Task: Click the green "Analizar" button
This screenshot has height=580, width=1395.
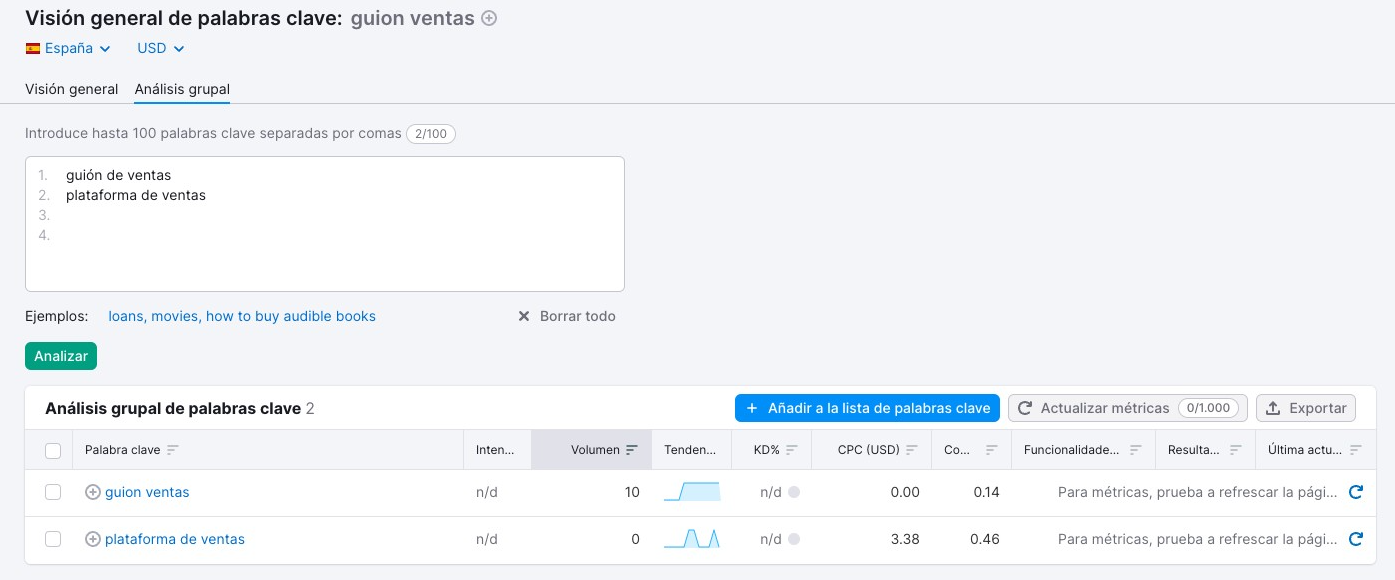Action: 61,356
